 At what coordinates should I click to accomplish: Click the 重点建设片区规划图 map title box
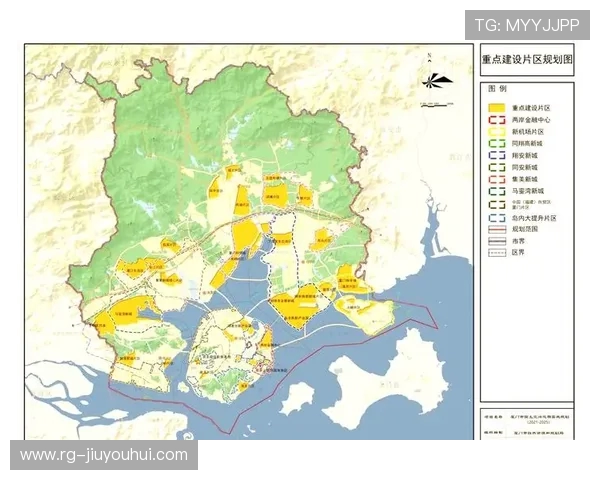[526, 60]
